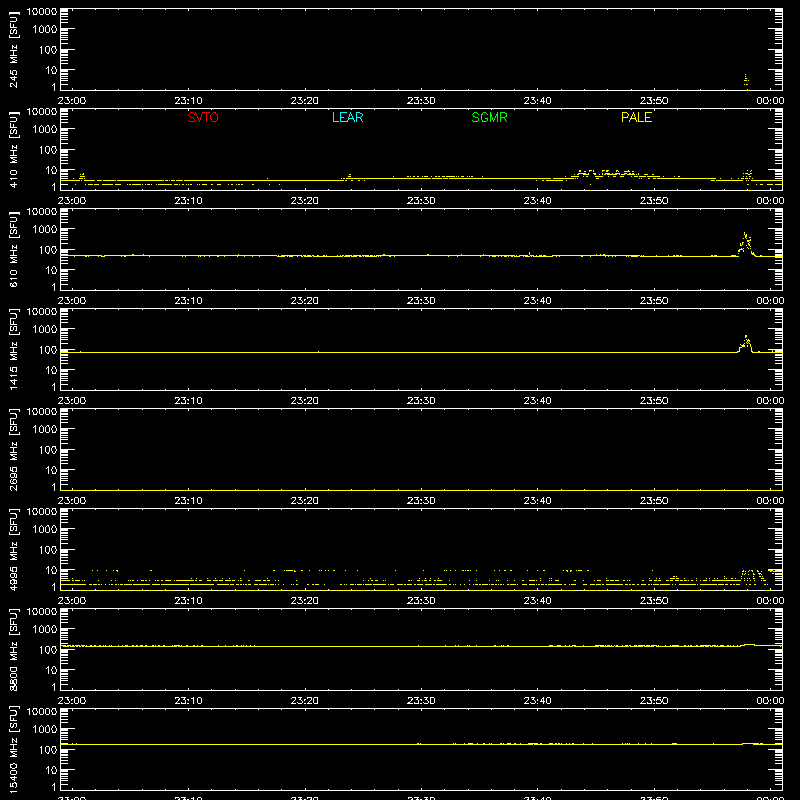Click the 610 MHz burst peak near 23:58
800x800 pixels.
click(746, 243)
